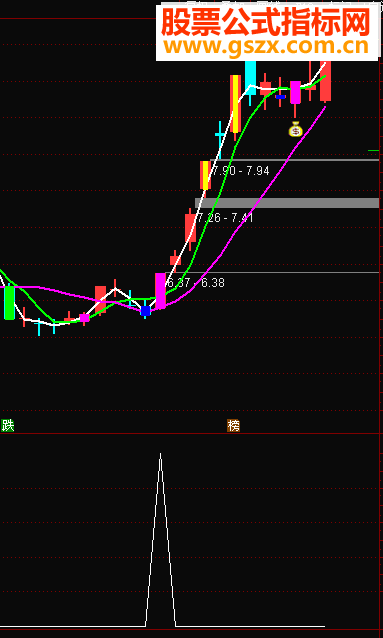Select the 7.26 - 7.41 price label

[225, 218]
